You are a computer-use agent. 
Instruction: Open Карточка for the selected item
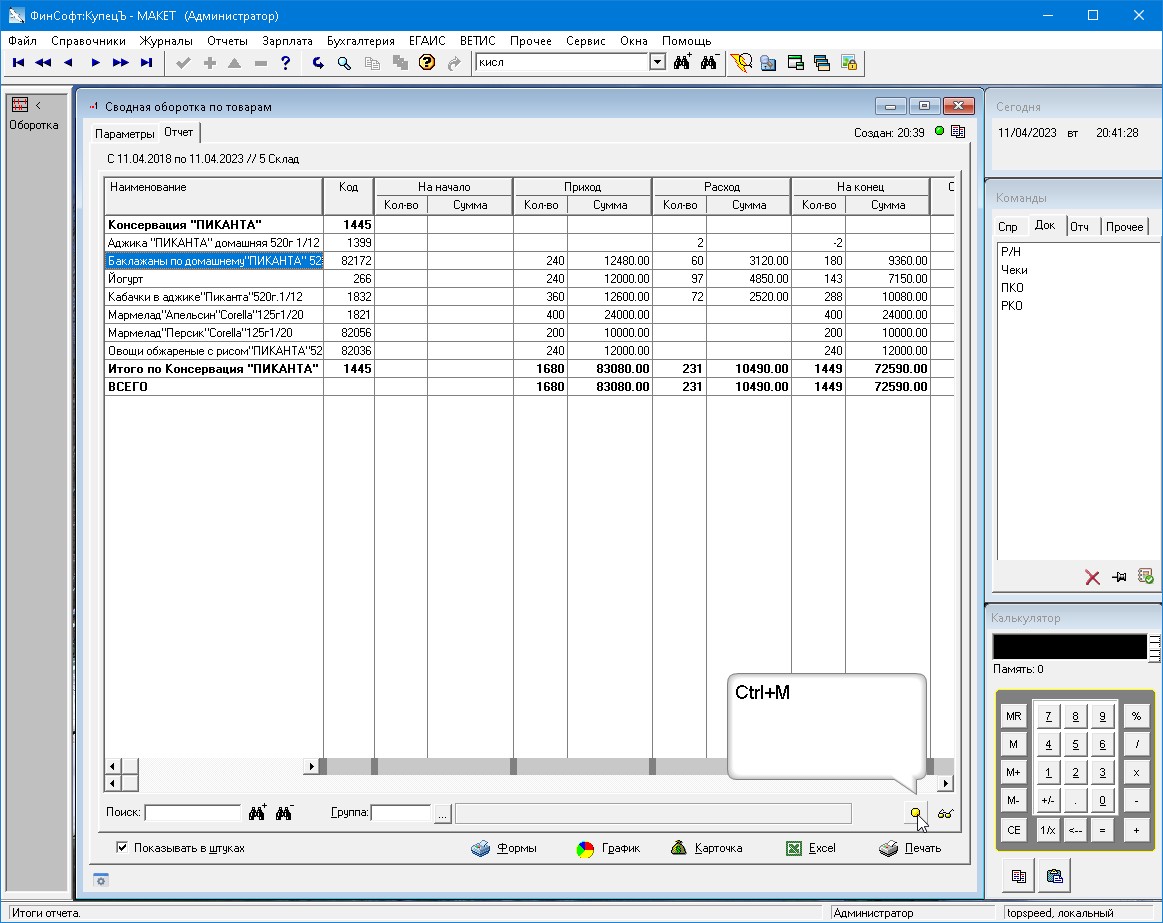706,848
